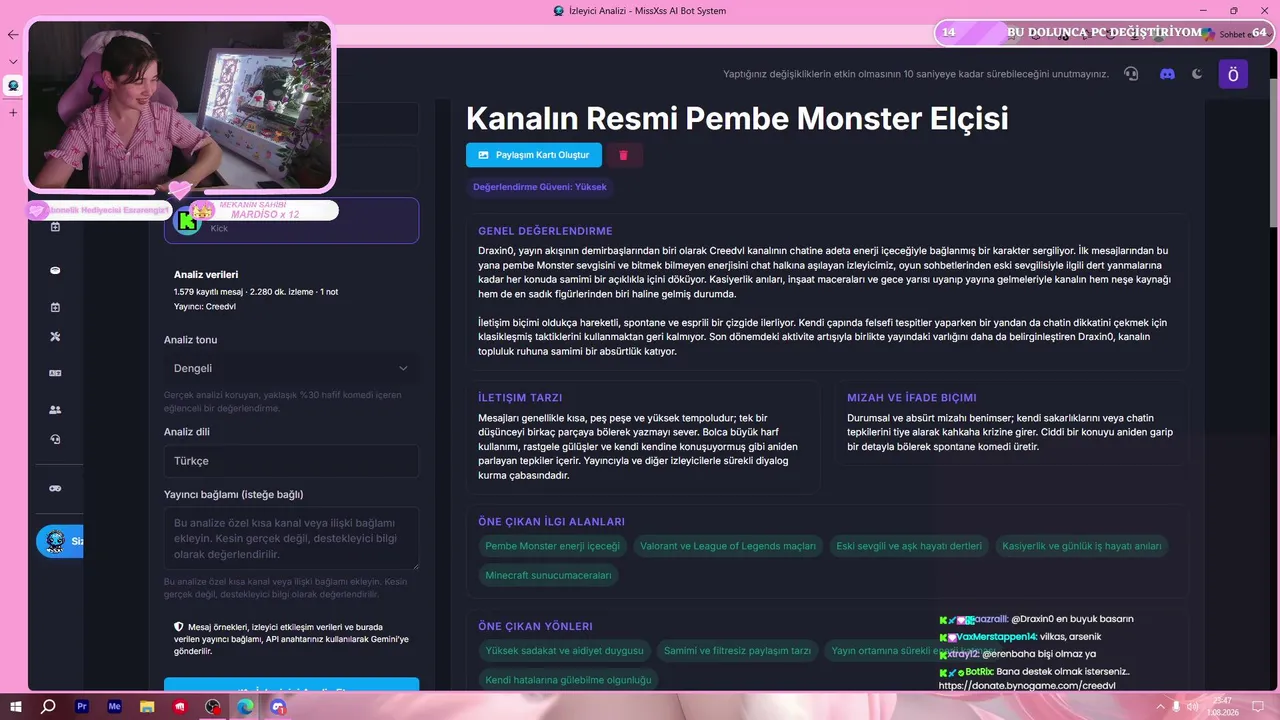
Task: Click the Eski sevgili ve aşk hayatı dertleri tag
Action: point(909,546)
